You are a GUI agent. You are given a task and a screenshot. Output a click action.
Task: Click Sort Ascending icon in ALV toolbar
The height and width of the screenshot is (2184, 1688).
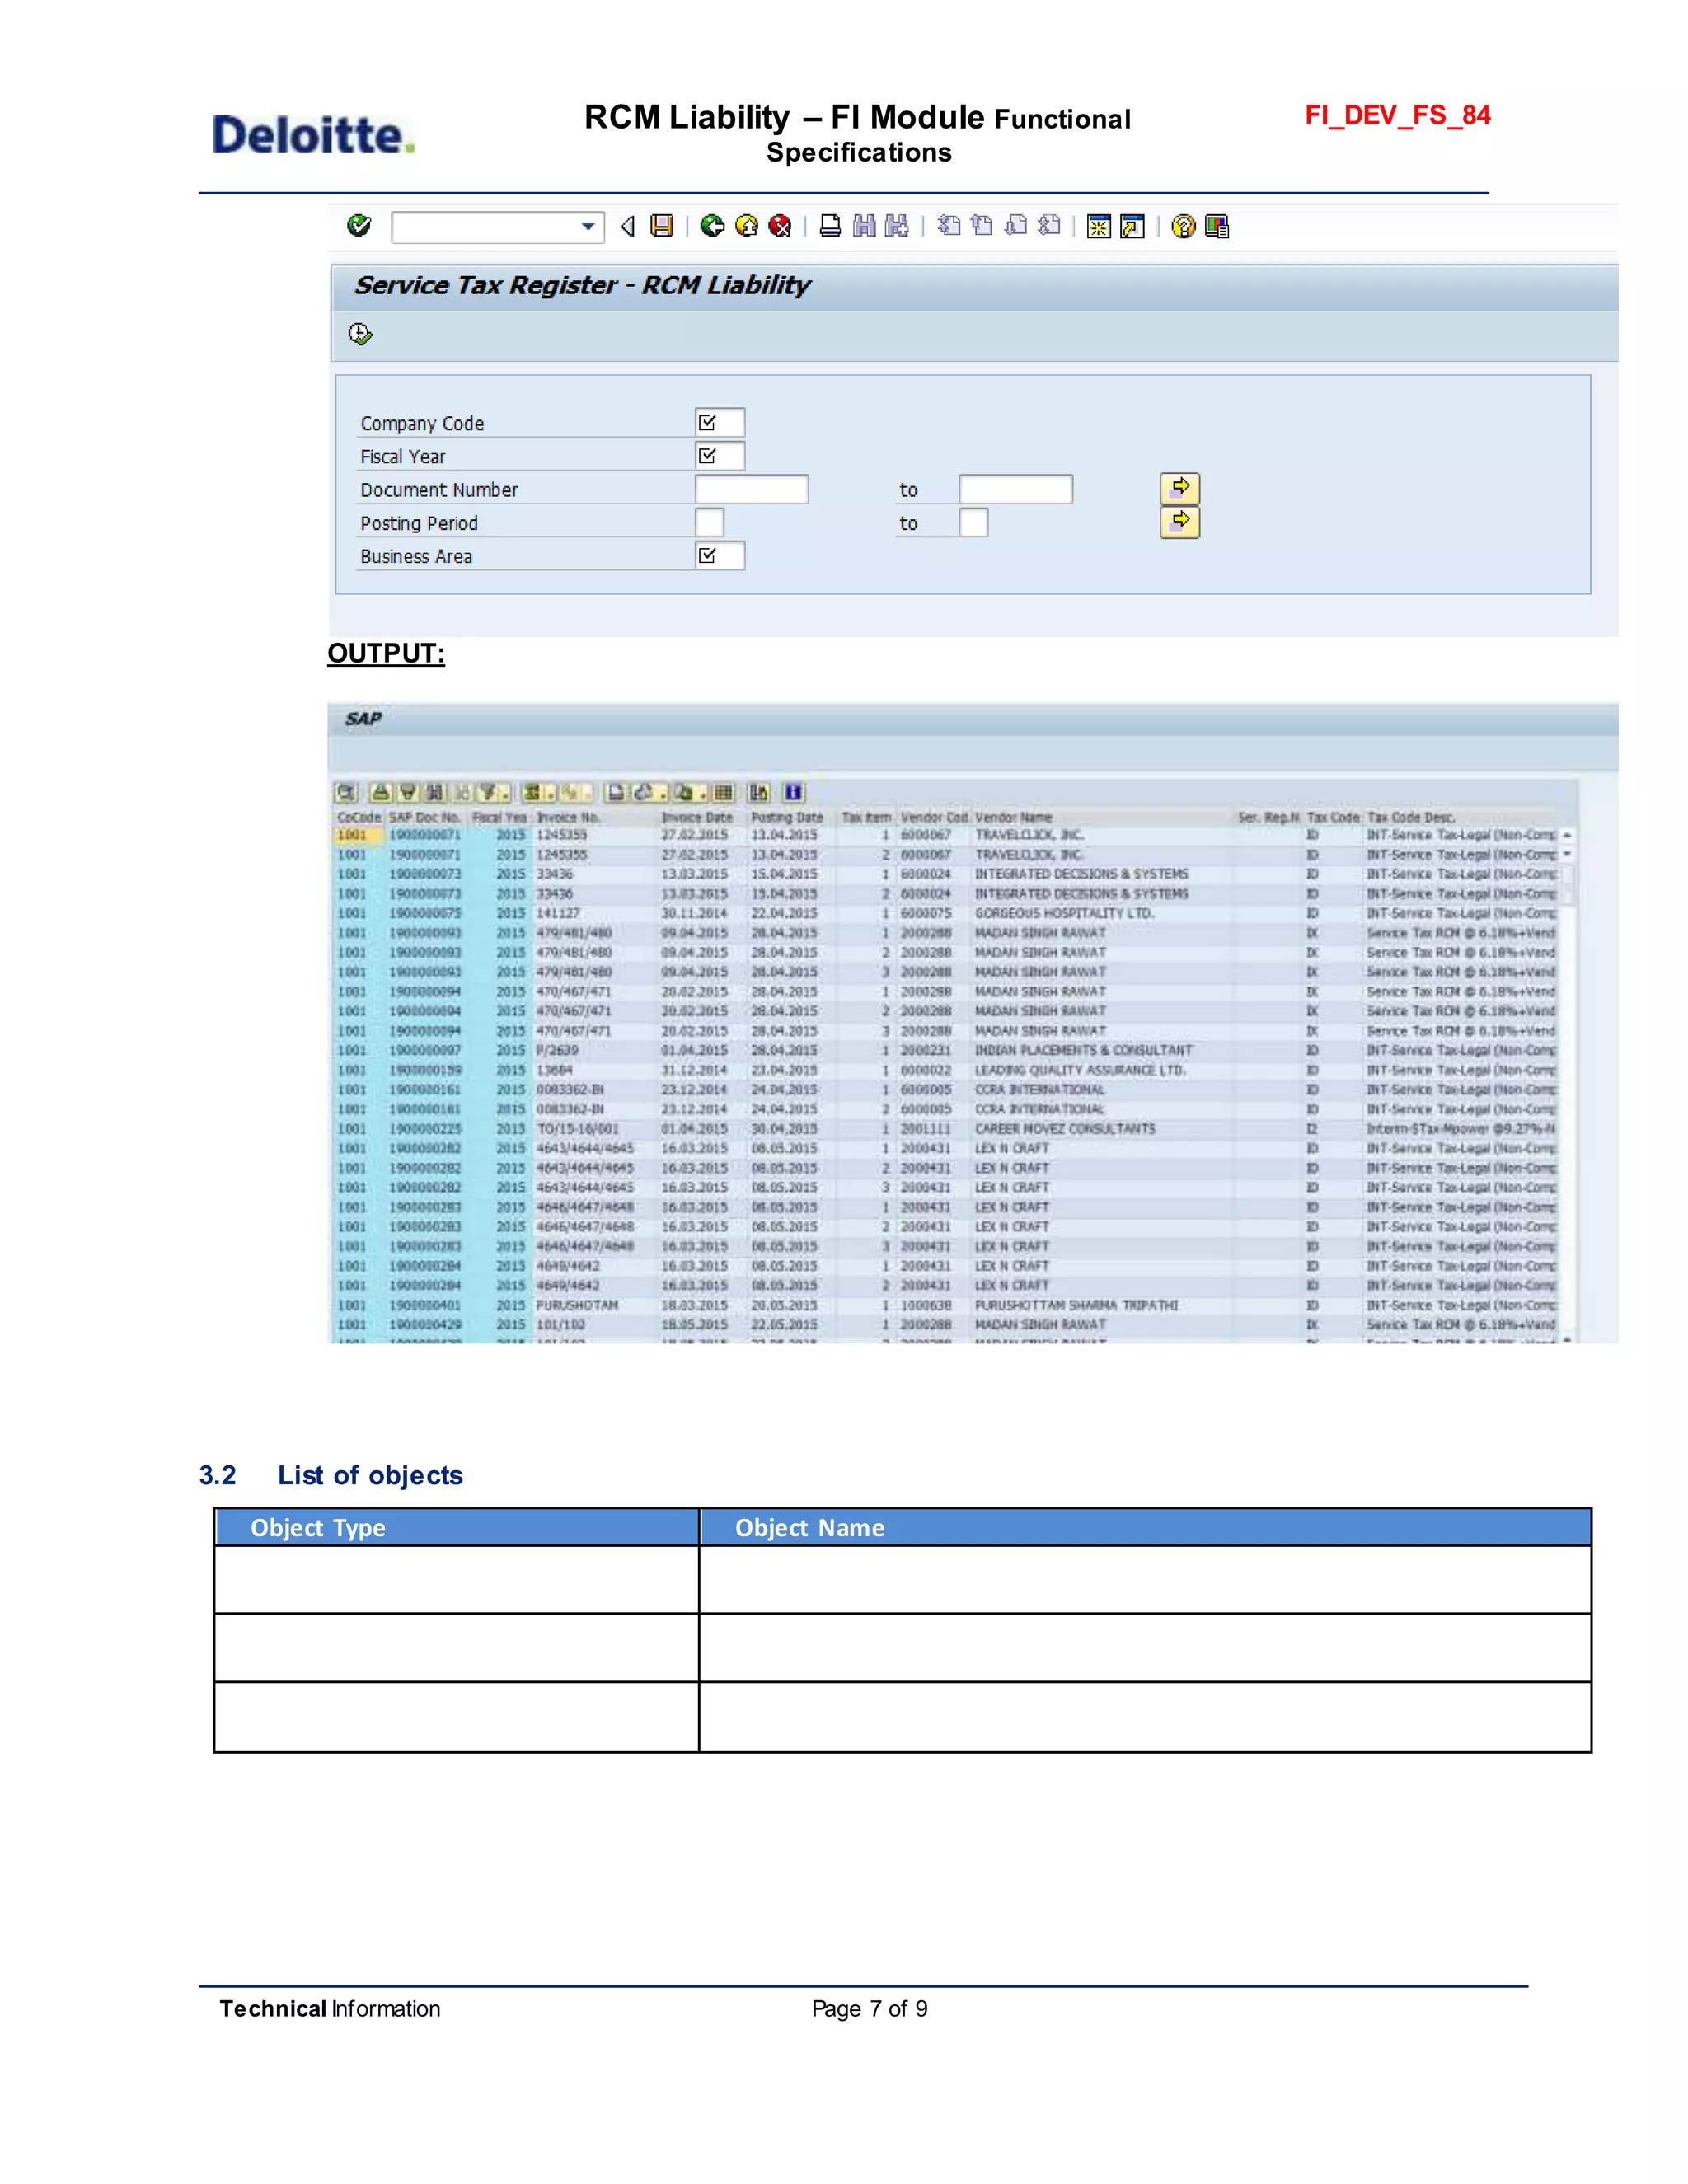(381, 793)
